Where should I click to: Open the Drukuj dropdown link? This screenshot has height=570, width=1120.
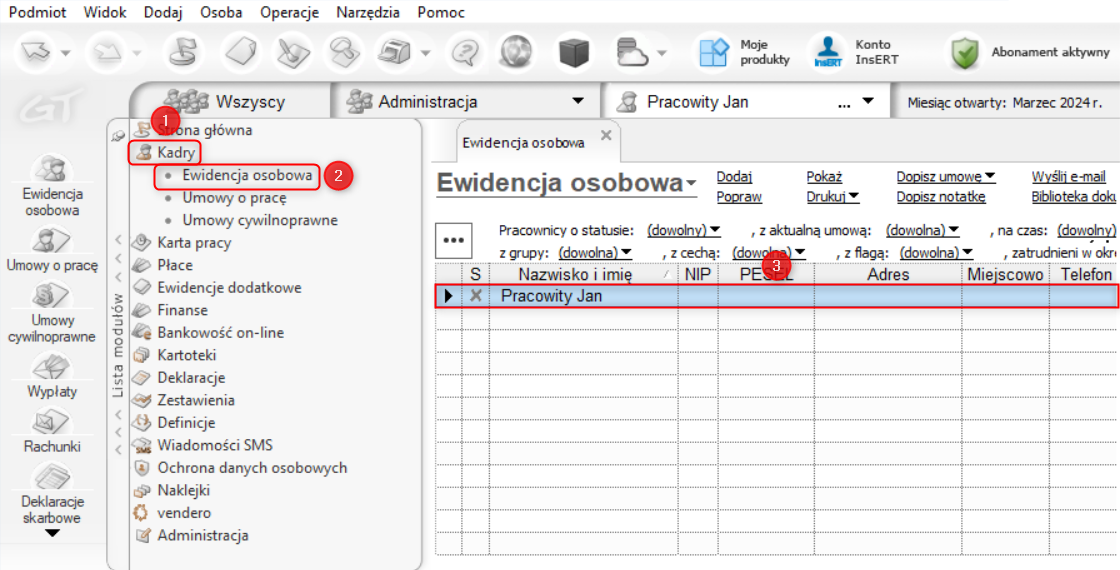click(833, 197)
